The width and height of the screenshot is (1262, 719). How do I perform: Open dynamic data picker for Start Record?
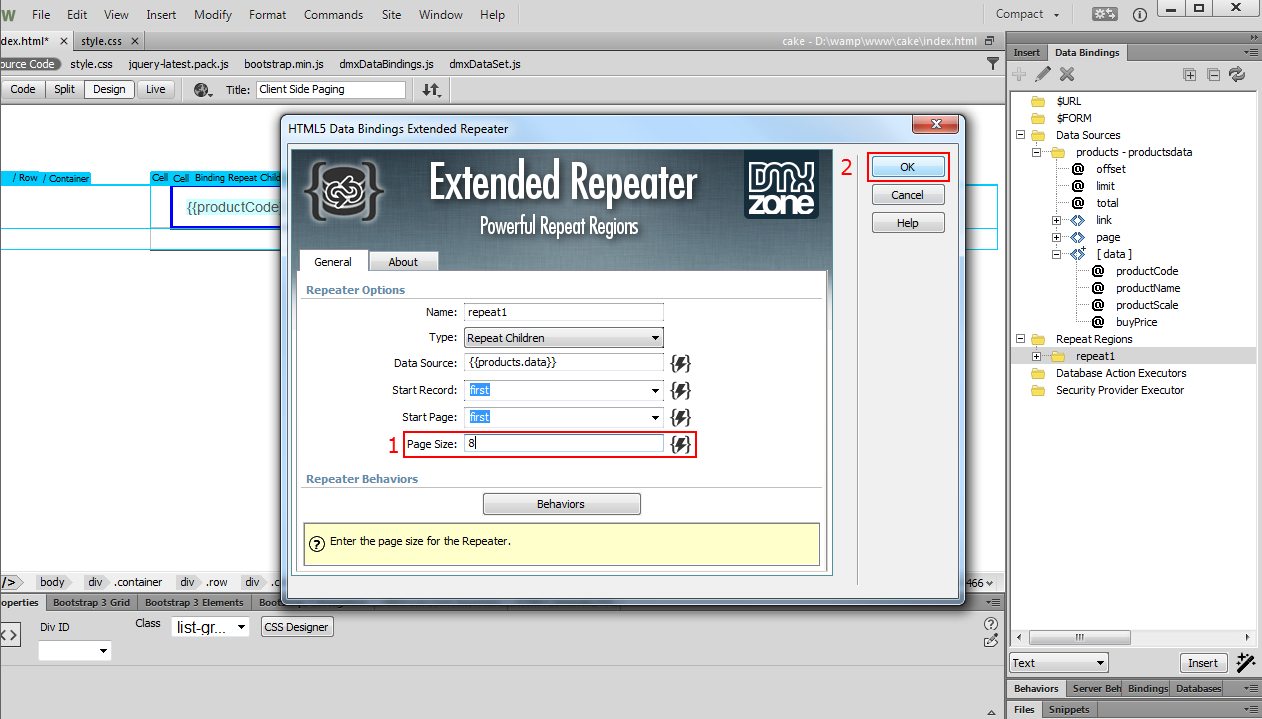pos(681,390)
